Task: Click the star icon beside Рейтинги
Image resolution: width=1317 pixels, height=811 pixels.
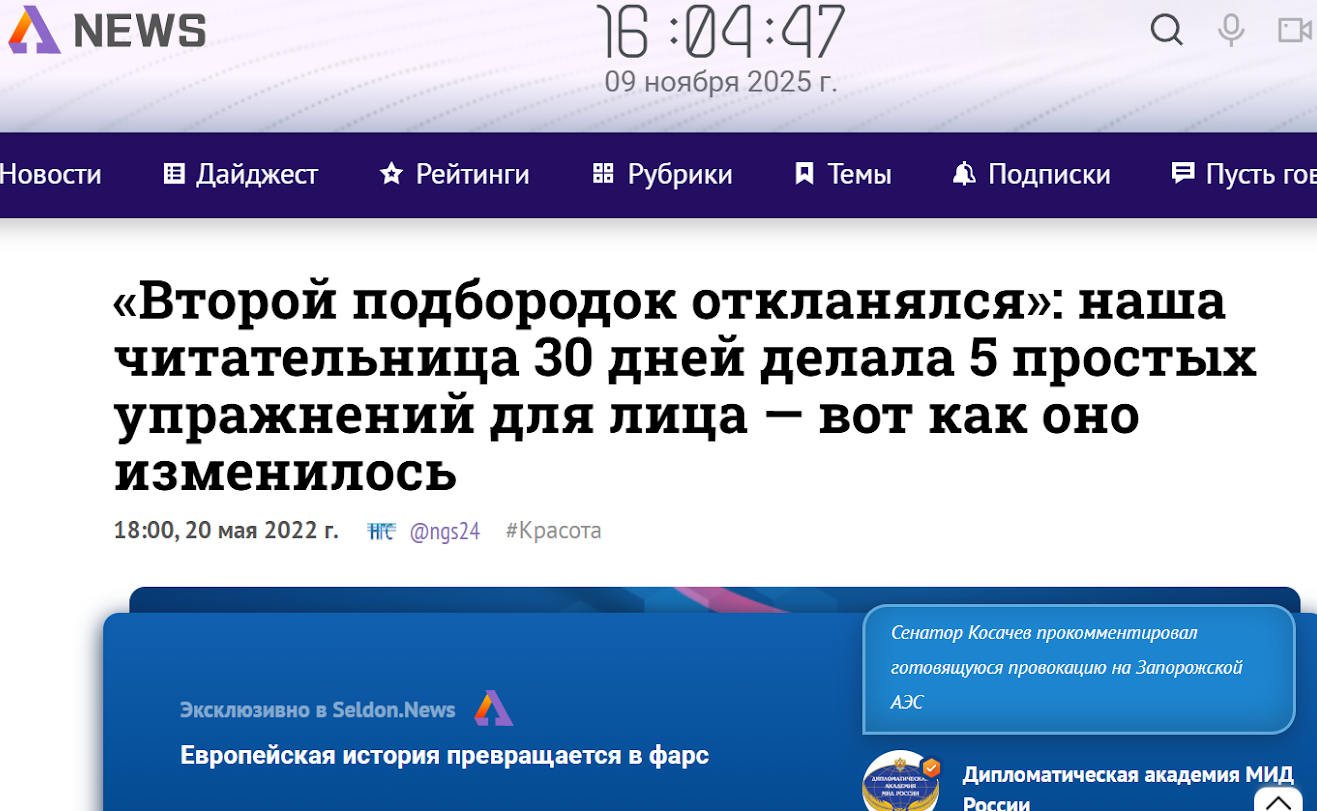Action: (x=391, y=174)
